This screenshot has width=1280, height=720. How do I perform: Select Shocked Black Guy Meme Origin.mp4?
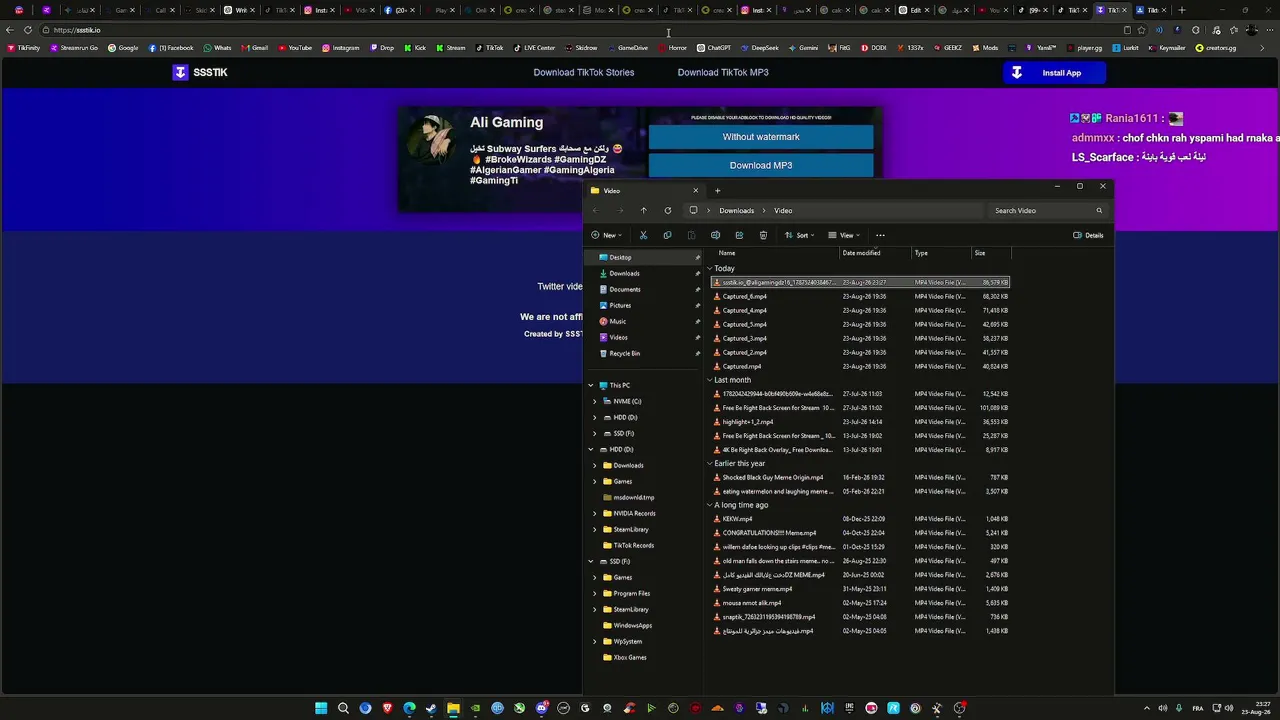(860, 477)
